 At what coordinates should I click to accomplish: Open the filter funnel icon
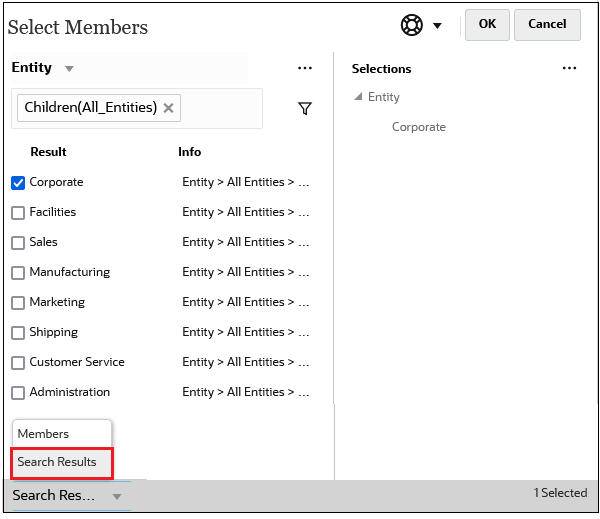click(305, 108)
